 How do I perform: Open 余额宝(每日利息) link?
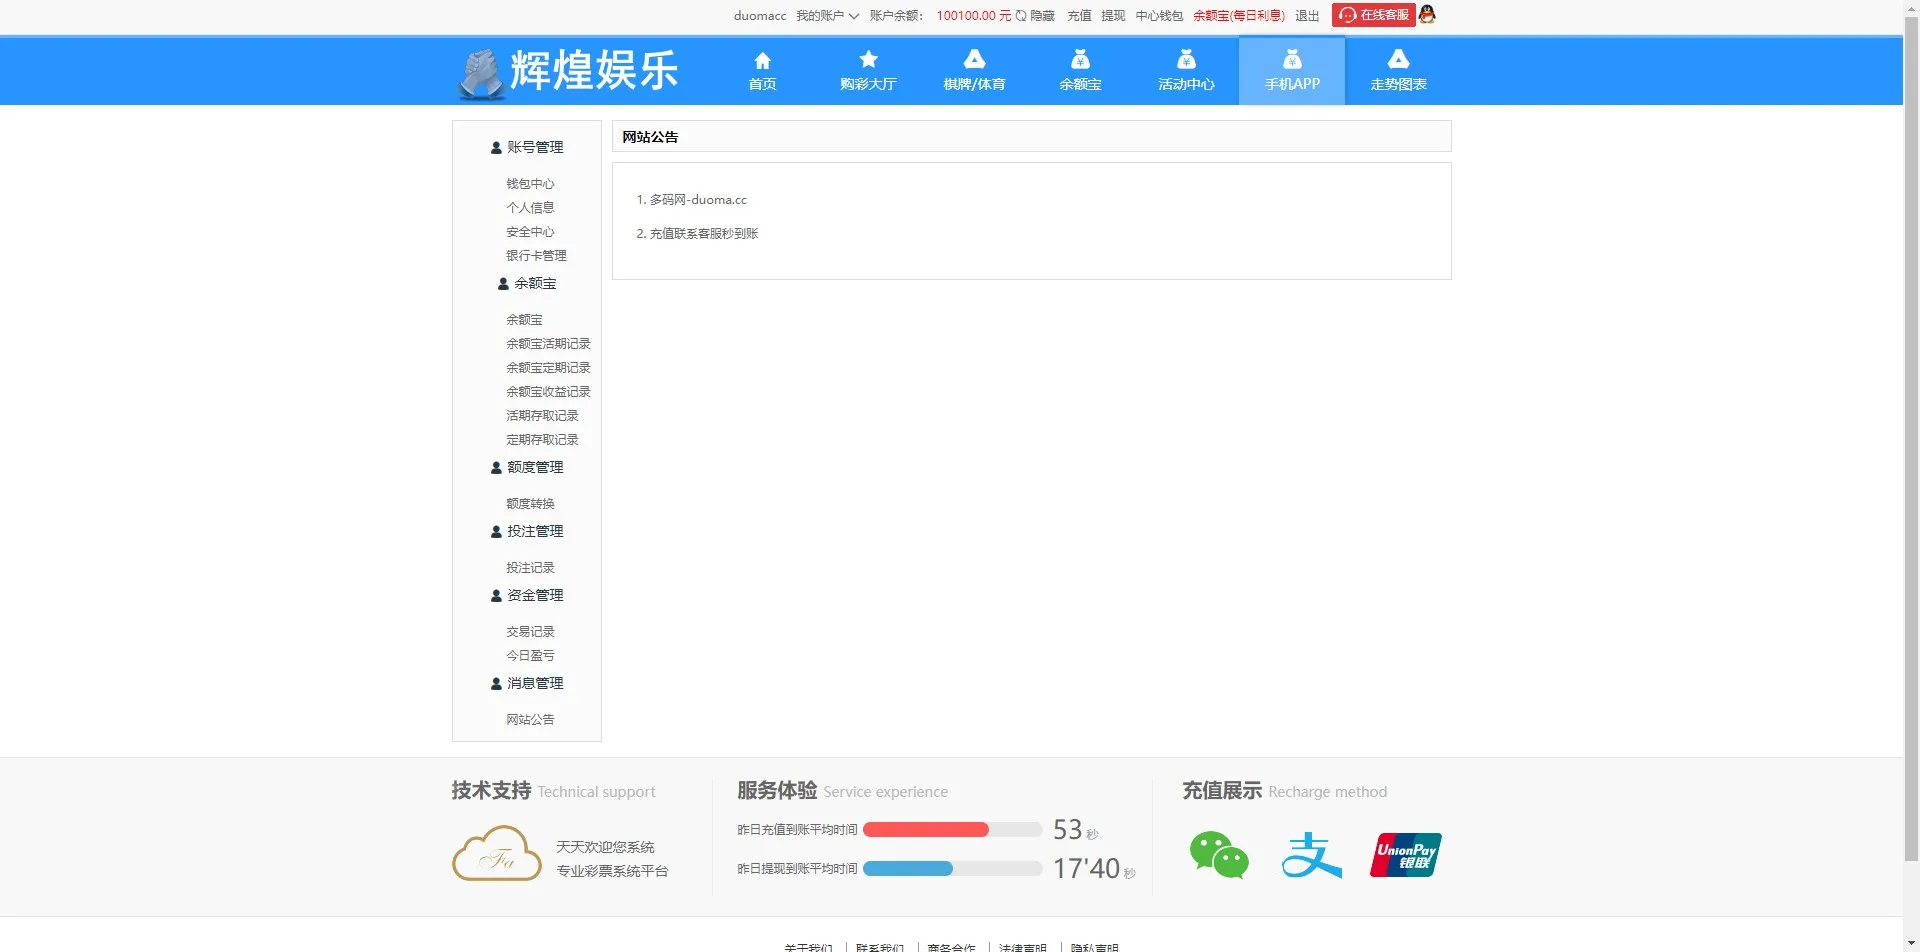pos(1238,16)
